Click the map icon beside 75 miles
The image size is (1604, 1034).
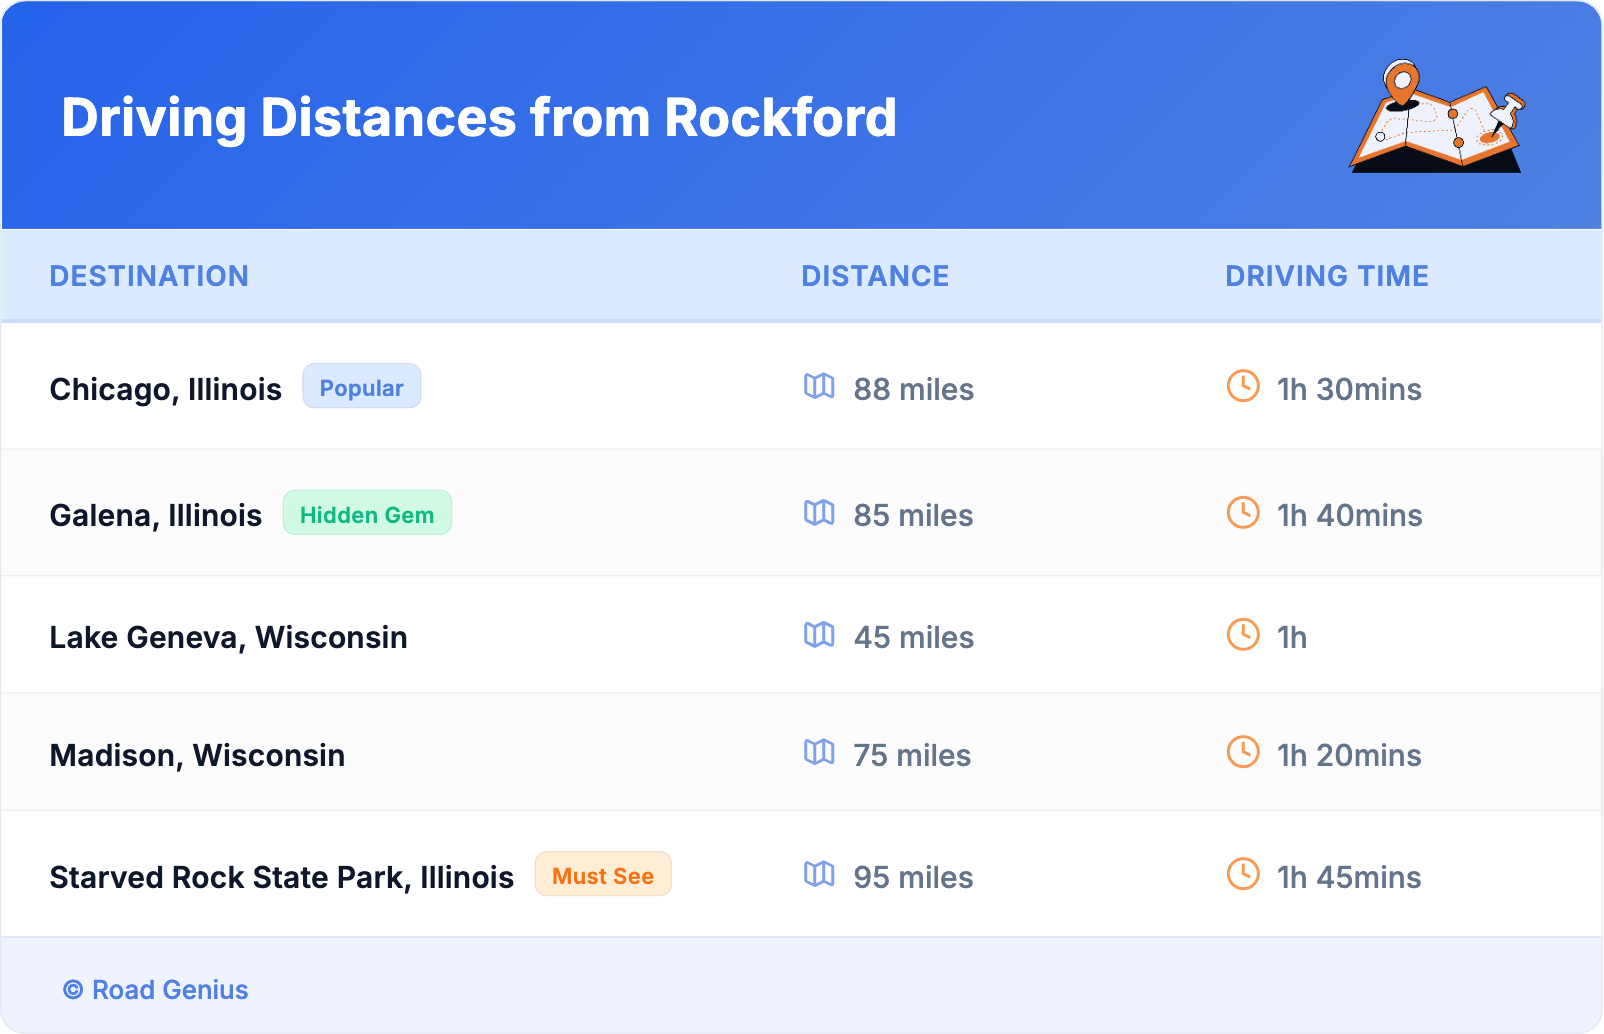click(x=819, y=752)
